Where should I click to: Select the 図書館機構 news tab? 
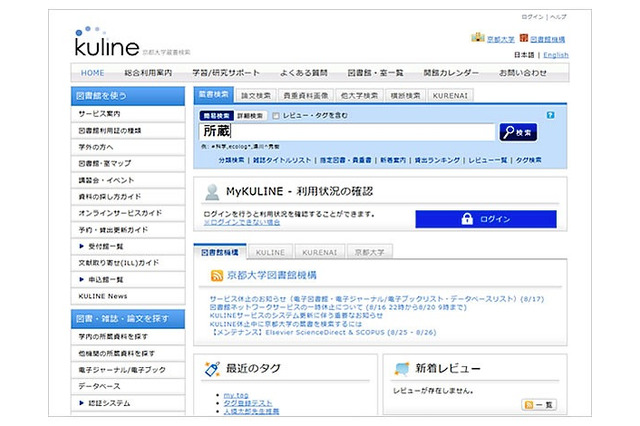point(220,252)
